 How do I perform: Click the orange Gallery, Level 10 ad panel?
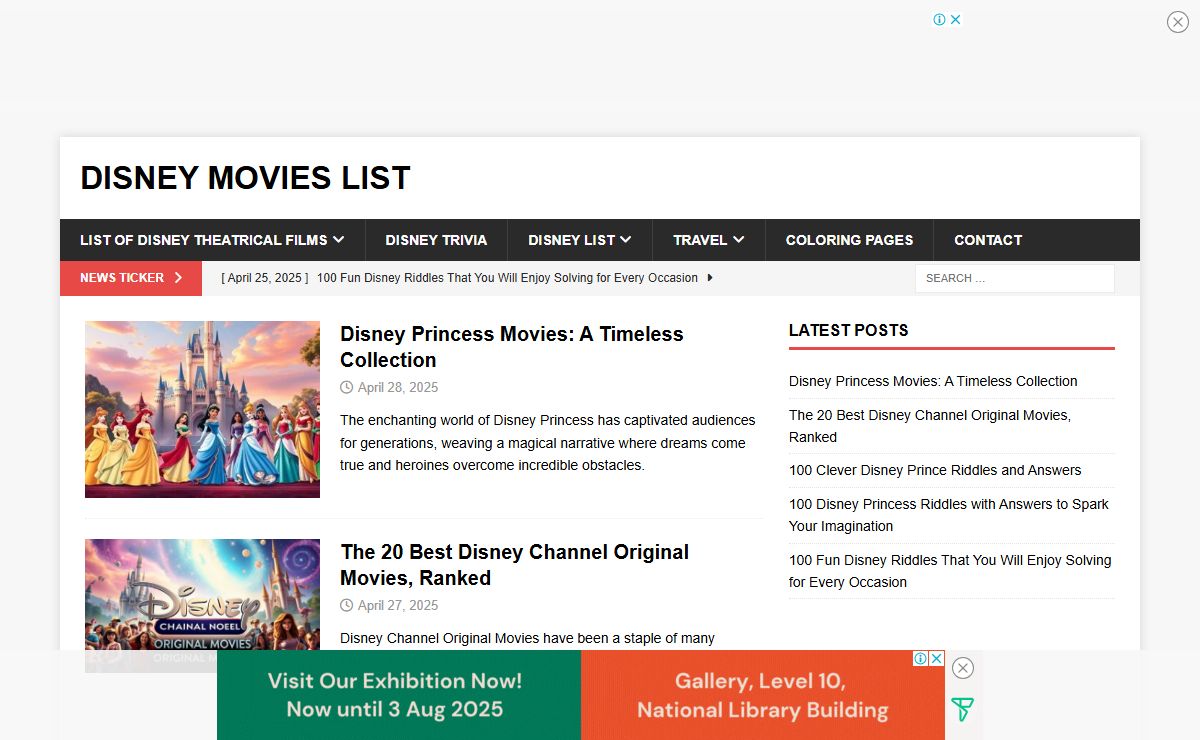tap(762, 695)
